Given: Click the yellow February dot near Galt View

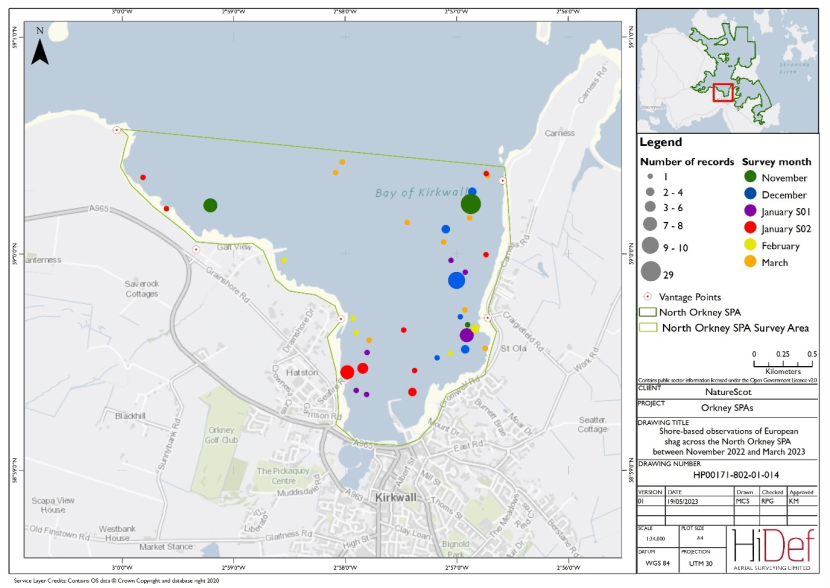Looking at the screenshot, I should point(284,260).
